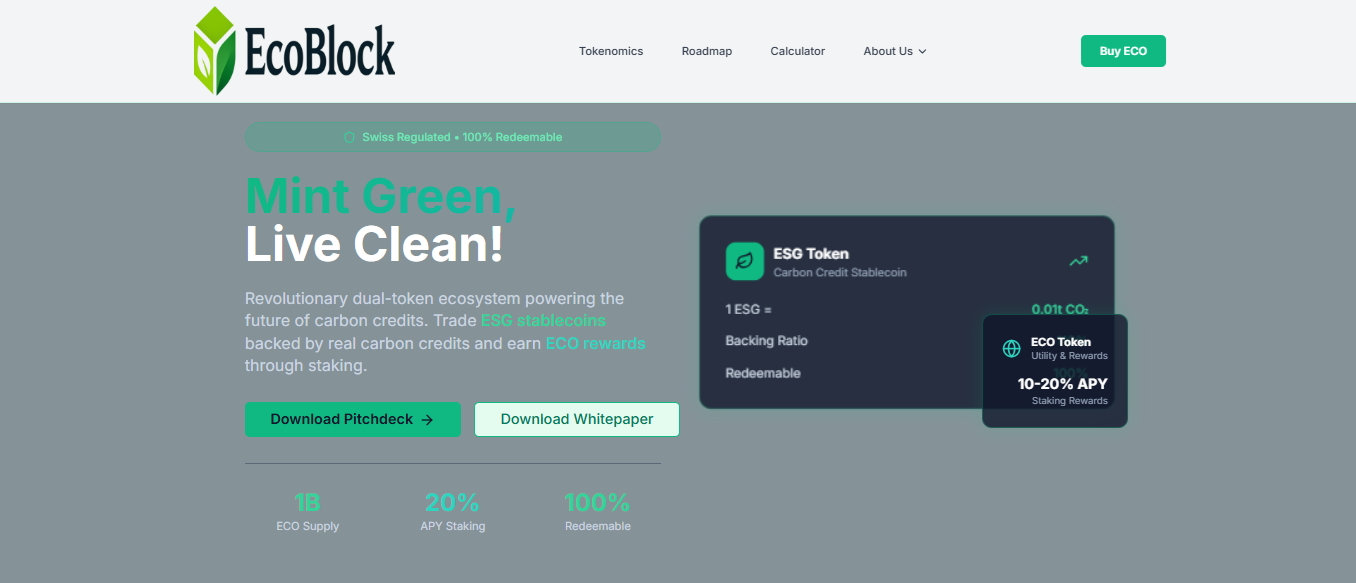Click the arrow icon in Download Pitchdeck

coord(427,420)
